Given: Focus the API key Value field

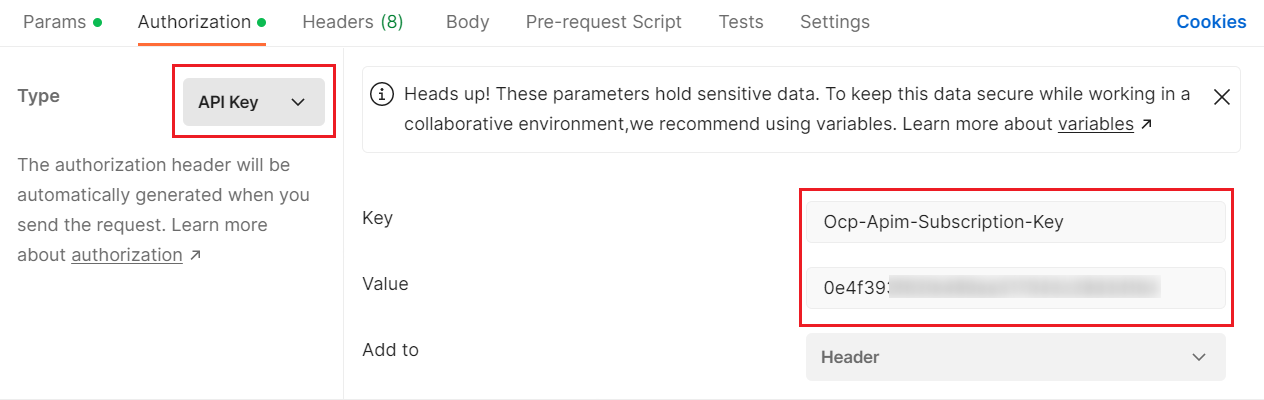Looking at the screenshot, I should coord(1015,288).
